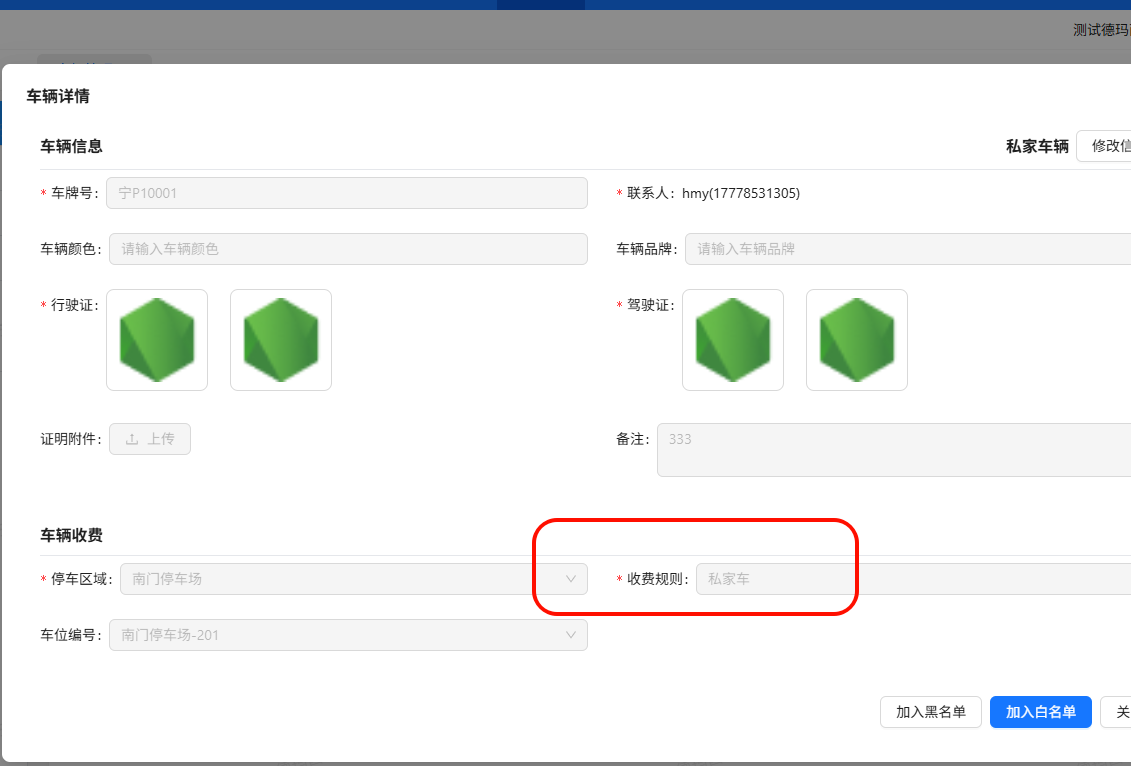Click the chevron arrow in 车位编号 field
This screenshot has width=1131, height=766.
tap(571, 635)
